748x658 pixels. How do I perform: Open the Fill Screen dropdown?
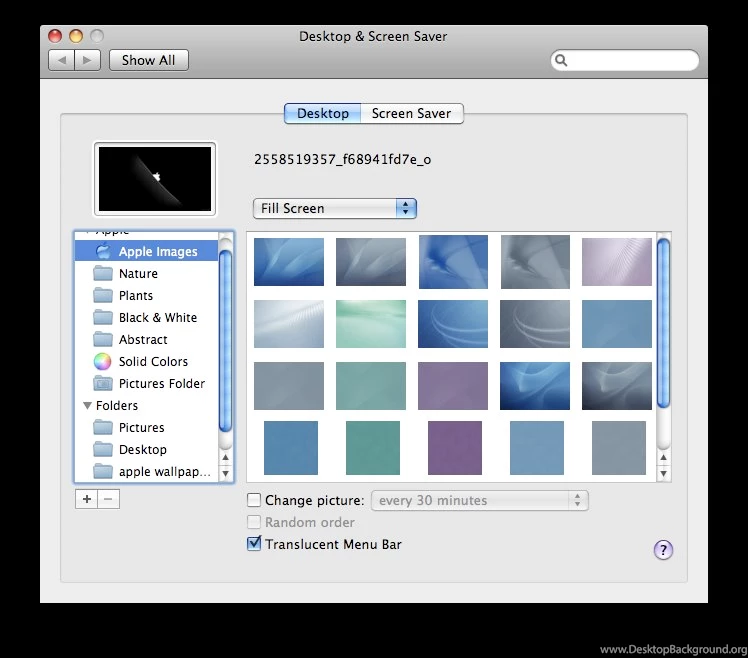[334, 208]
